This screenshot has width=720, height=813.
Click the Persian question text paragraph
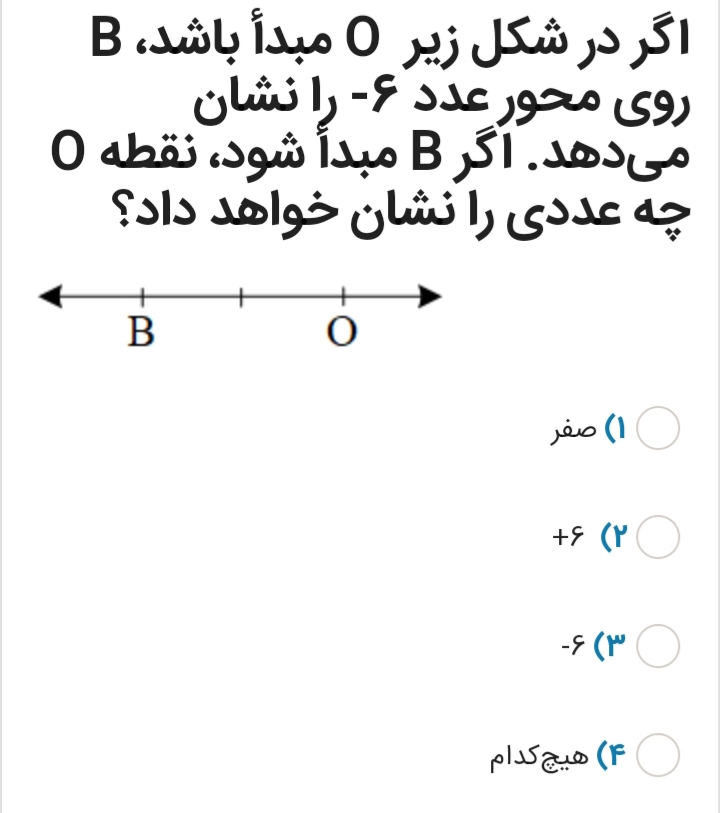360,120
